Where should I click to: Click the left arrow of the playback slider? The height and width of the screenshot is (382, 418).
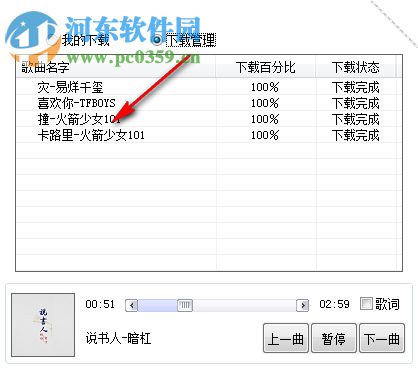(x=132, y=305)
